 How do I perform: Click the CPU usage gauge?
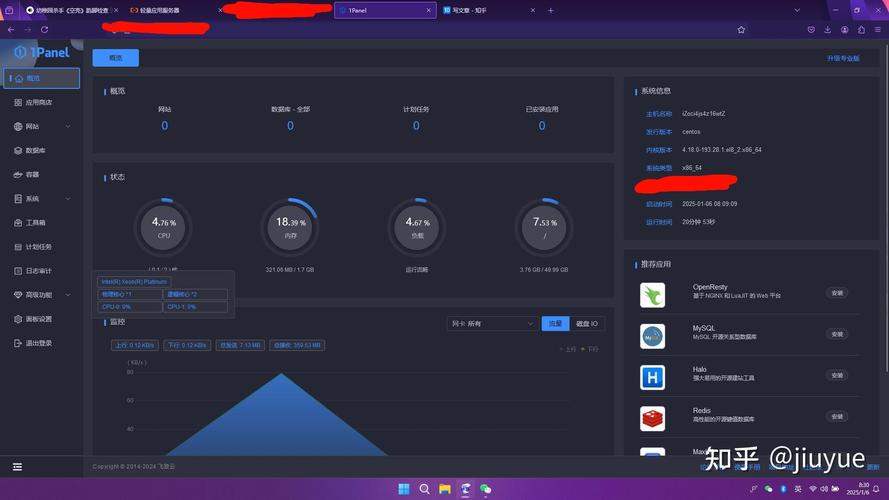[163, 227]
